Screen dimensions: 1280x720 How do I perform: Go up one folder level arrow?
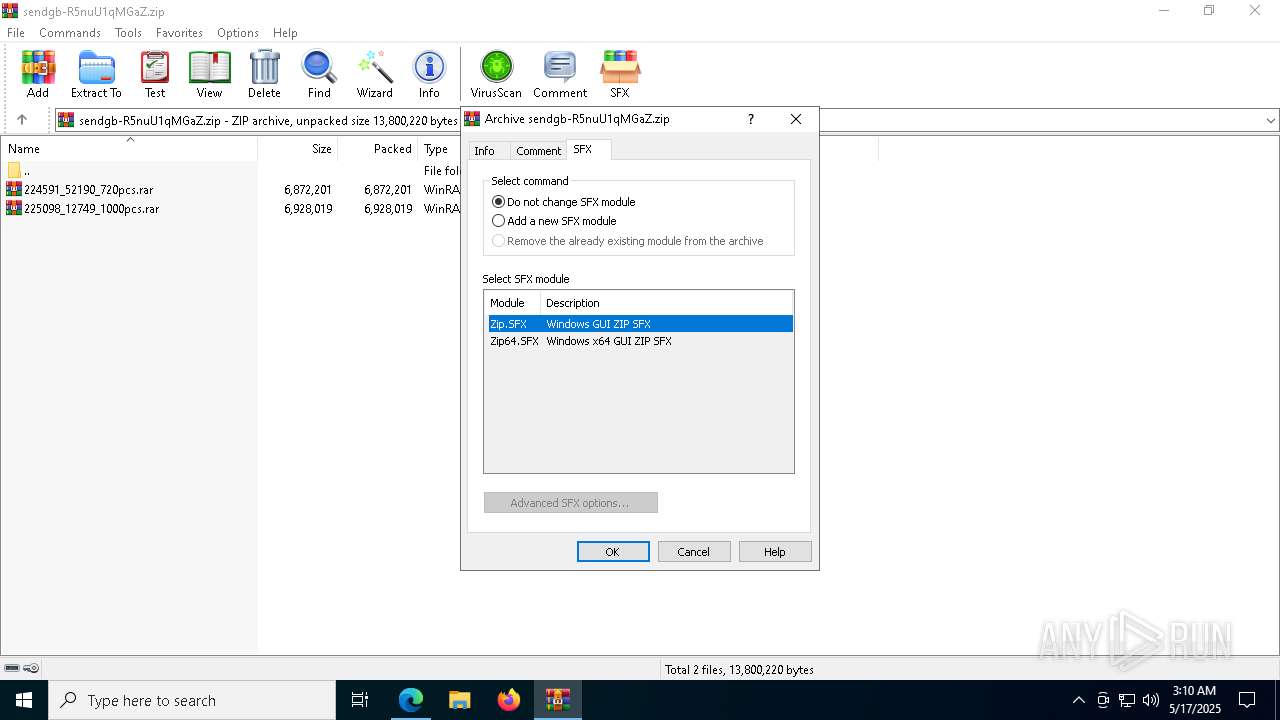[22, 120]
